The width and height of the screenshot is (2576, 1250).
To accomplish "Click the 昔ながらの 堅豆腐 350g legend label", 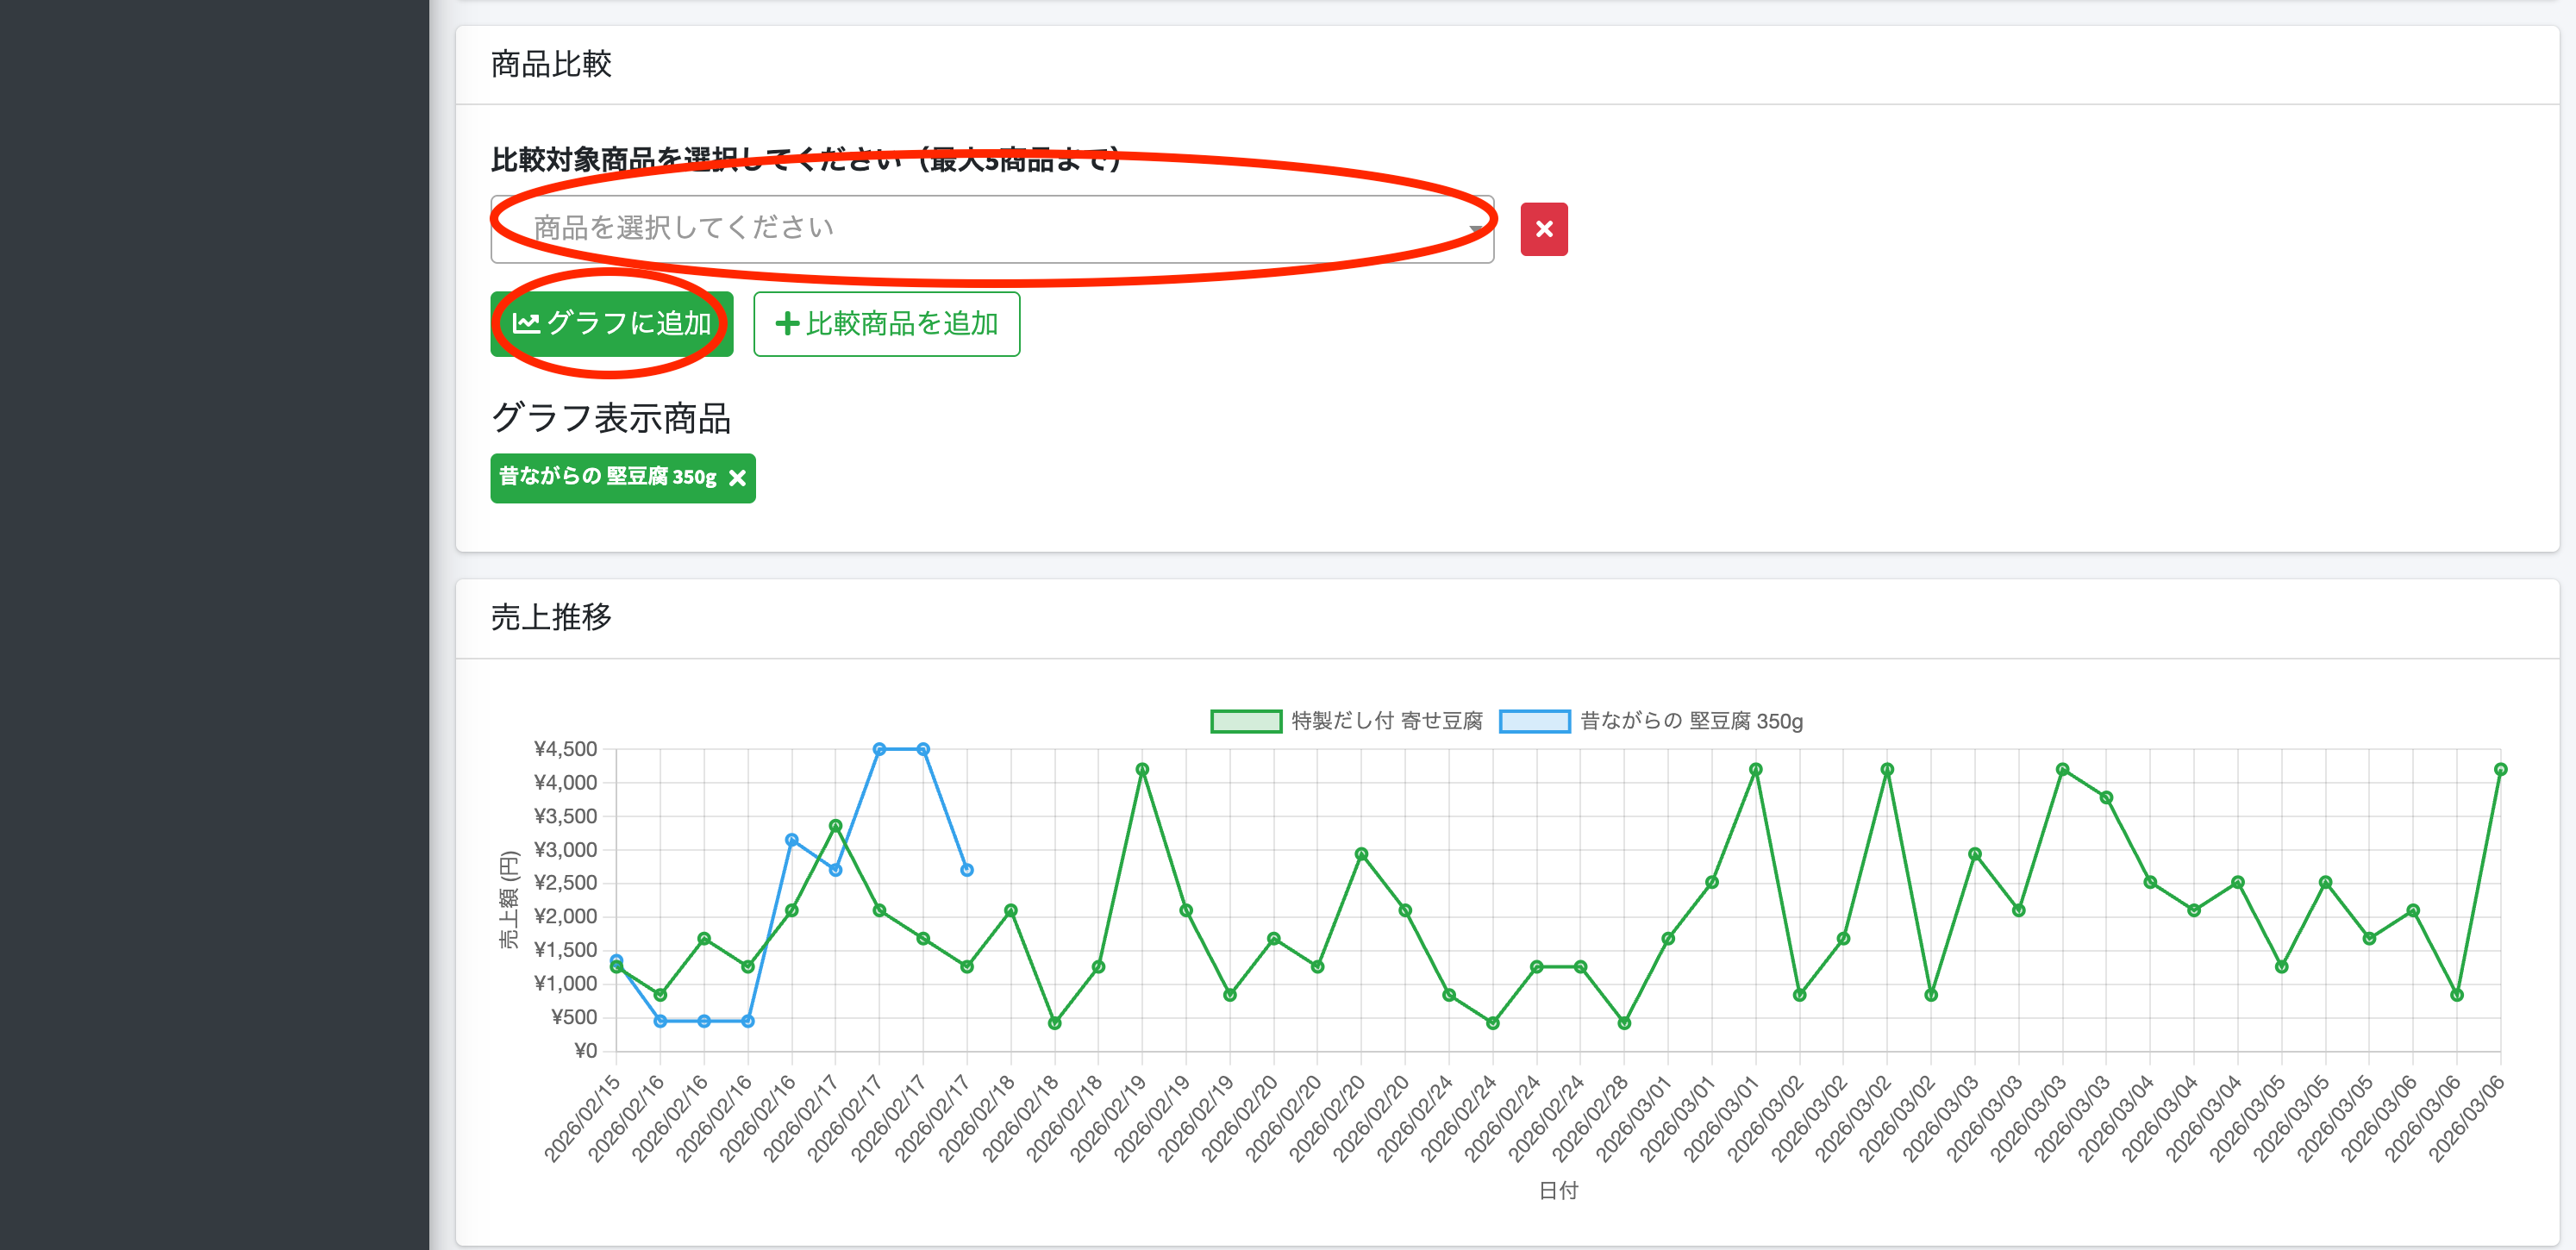I will (1691, 721).
